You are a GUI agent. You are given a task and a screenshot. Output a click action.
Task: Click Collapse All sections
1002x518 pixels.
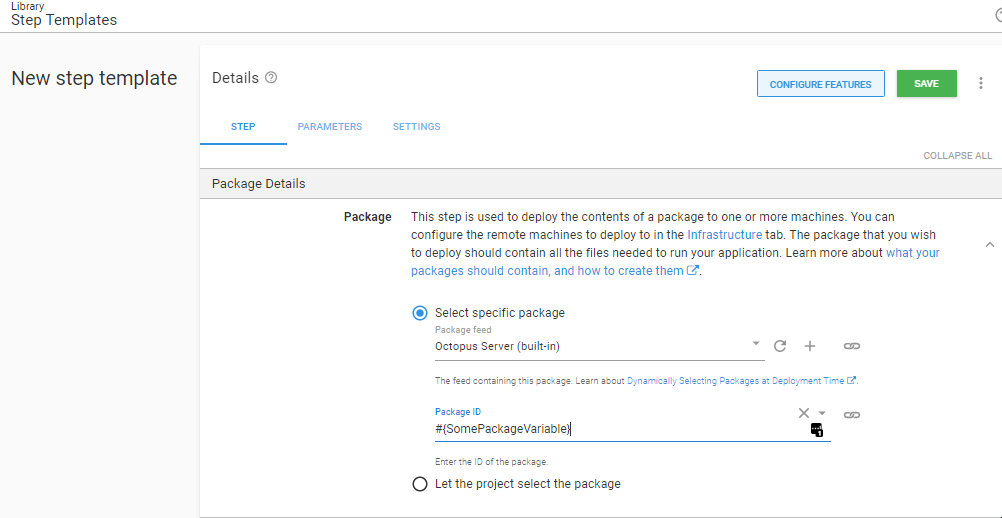(957, 156)
